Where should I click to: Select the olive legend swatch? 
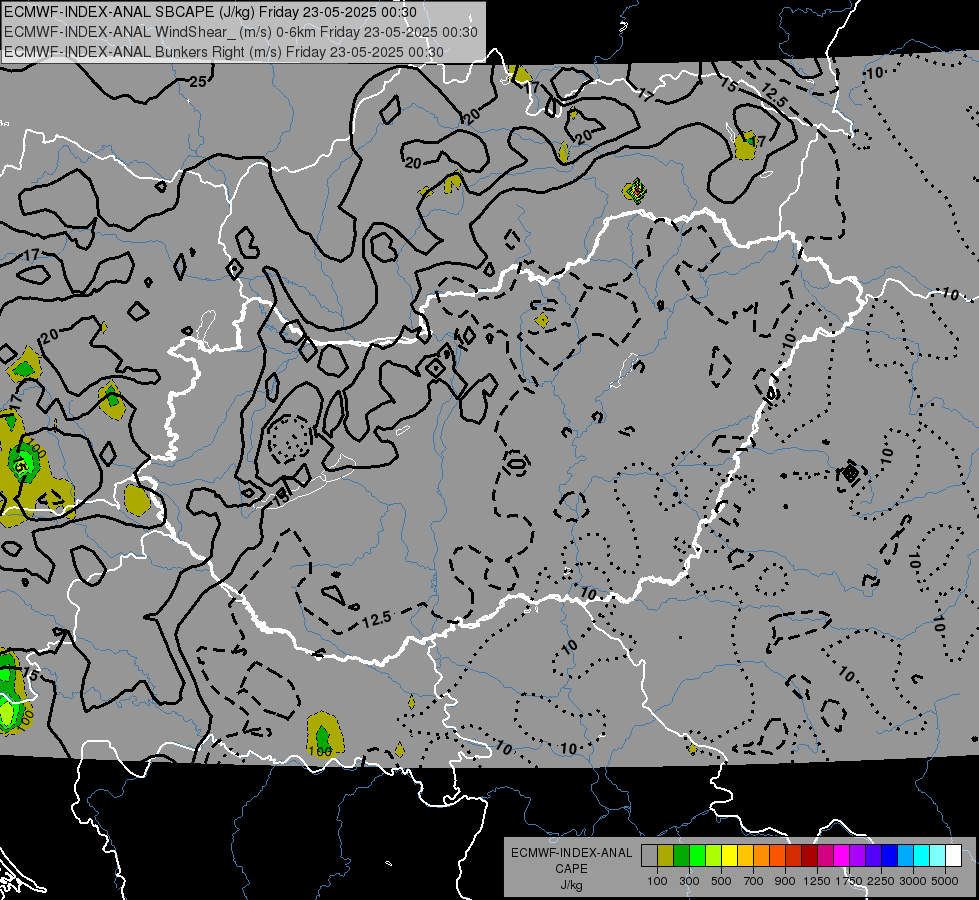click(666, 856)
